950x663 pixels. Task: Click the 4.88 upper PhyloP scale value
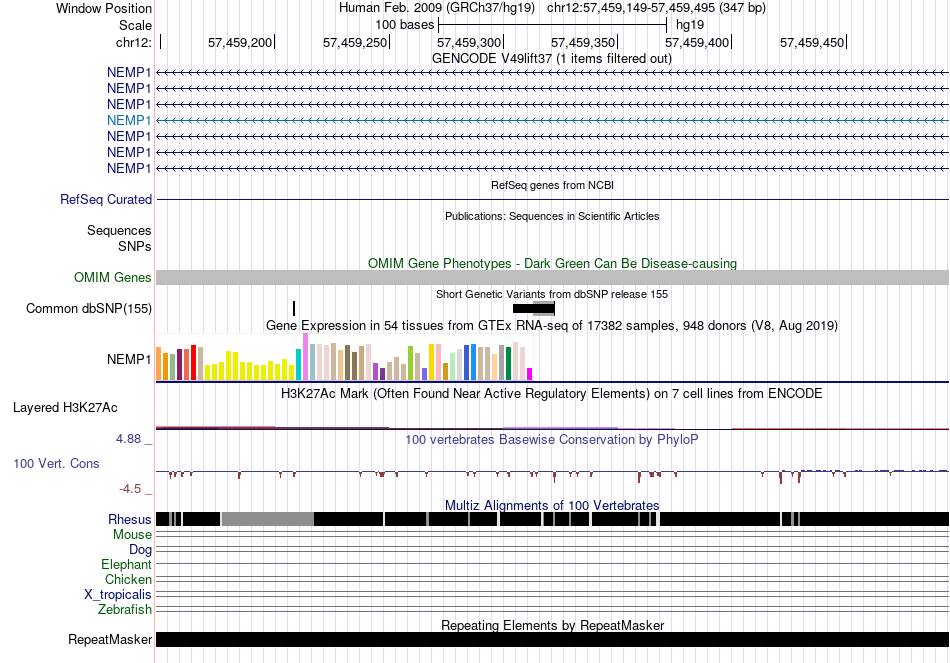128,439
